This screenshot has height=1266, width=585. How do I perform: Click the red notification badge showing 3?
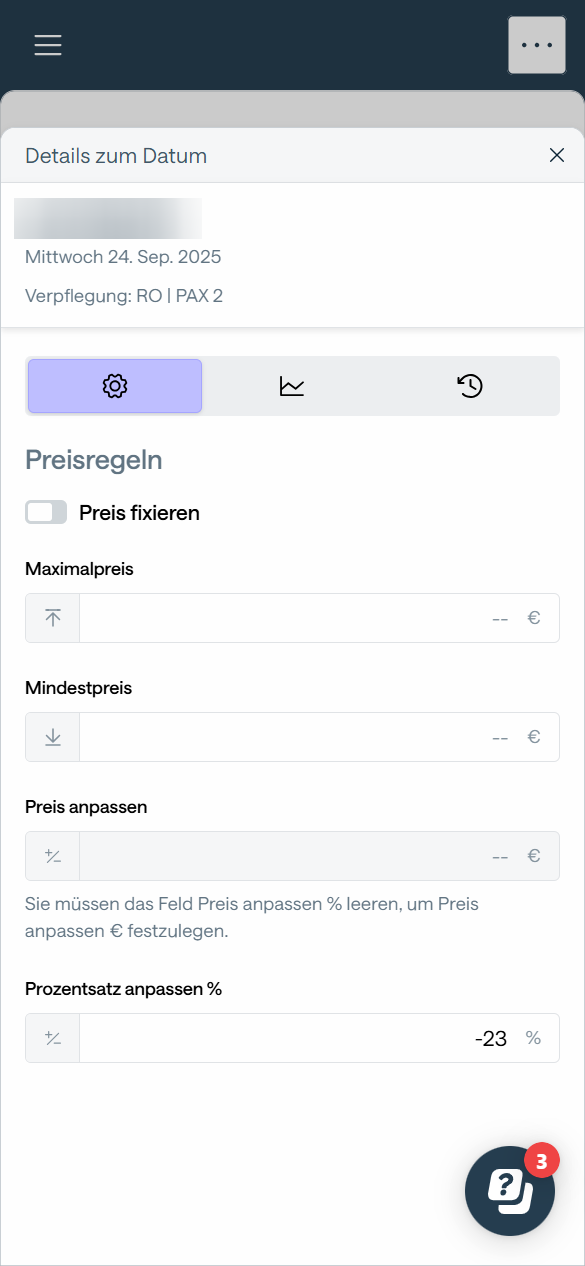click(x=542, y=1161)
